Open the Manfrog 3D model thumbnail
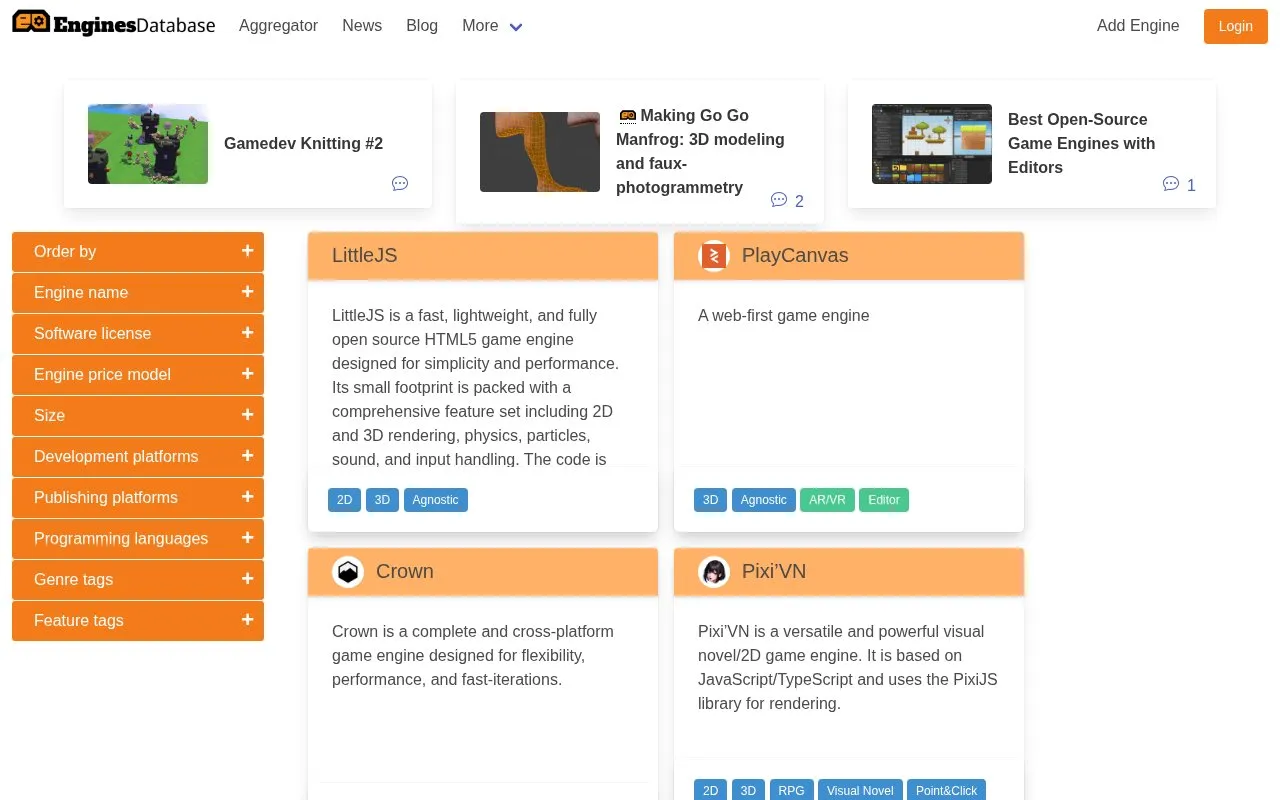1280x800 pixels. 540,152
